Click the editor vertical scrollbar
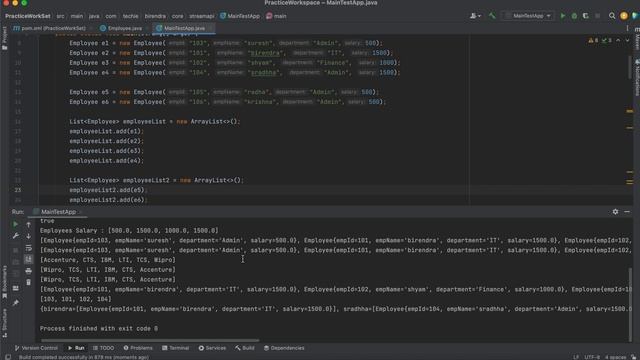The image size is (640, 360). coord(630,67)
